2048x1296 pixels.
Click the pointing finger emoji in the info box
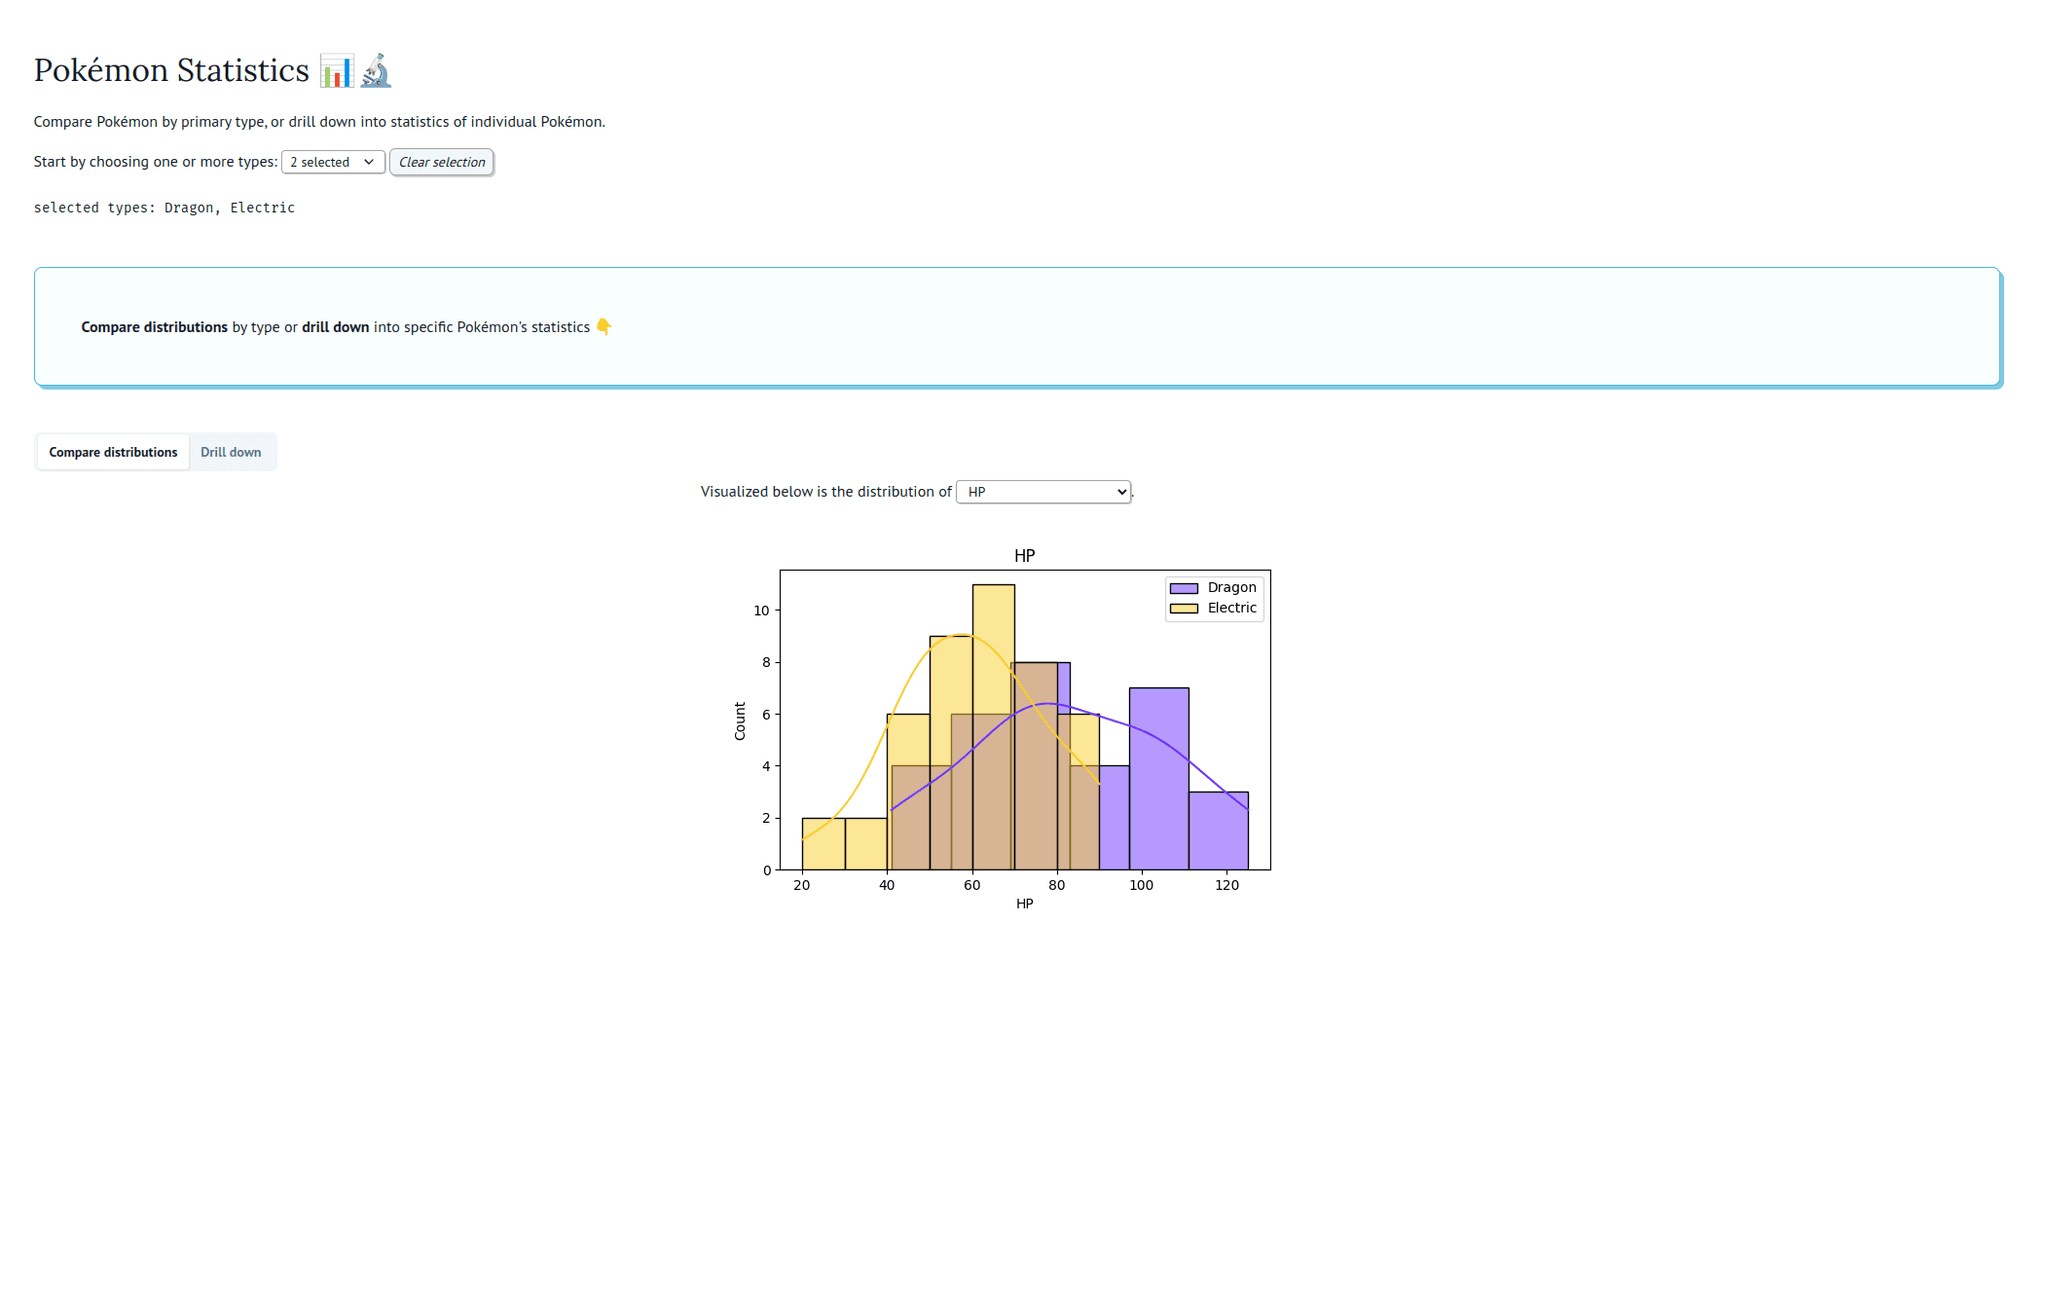pyautogui.click(x=604, y=326)
